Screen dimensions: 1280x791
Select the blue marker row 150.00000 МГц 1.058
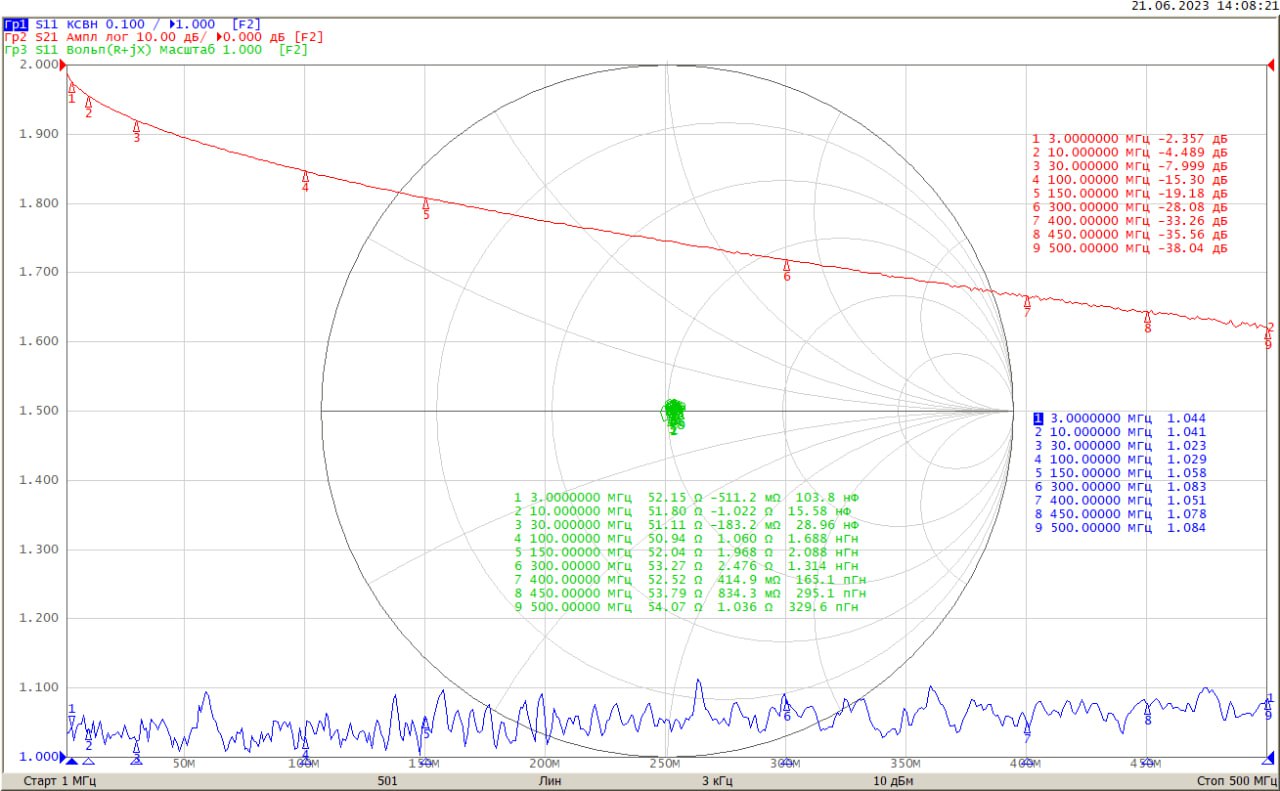[x=1120, y=473]
